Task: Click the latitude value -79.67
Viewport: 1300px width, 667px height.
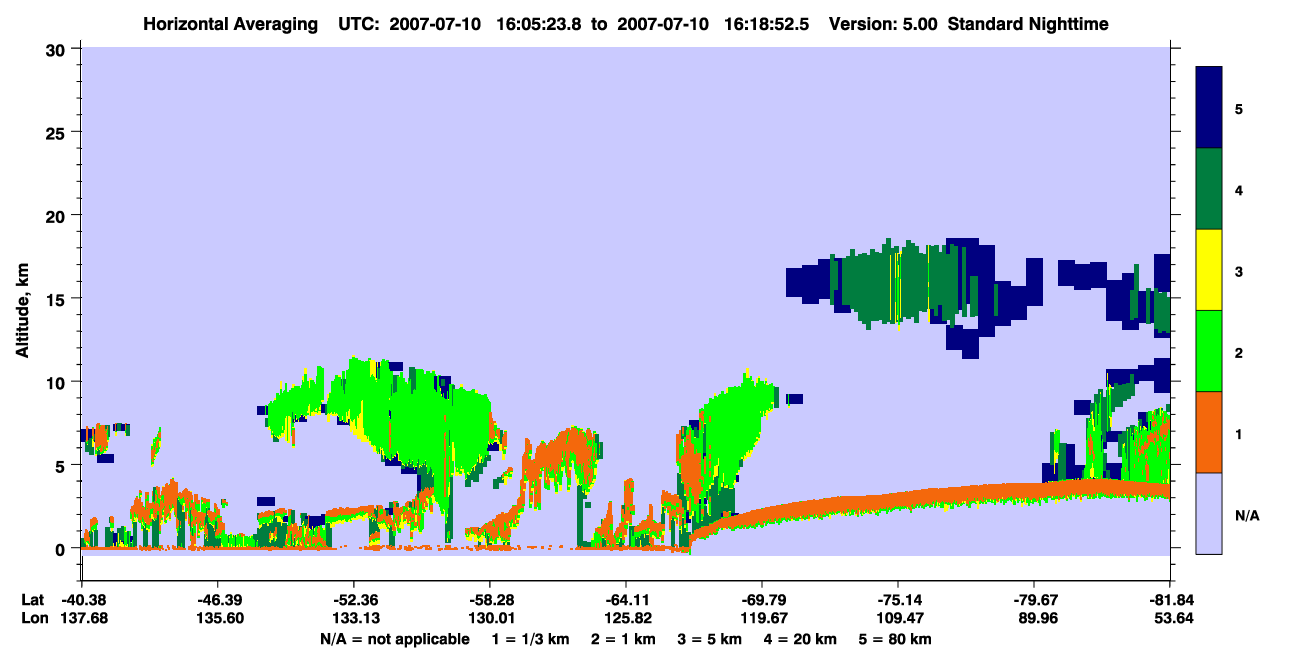Action: (1034, 600)
